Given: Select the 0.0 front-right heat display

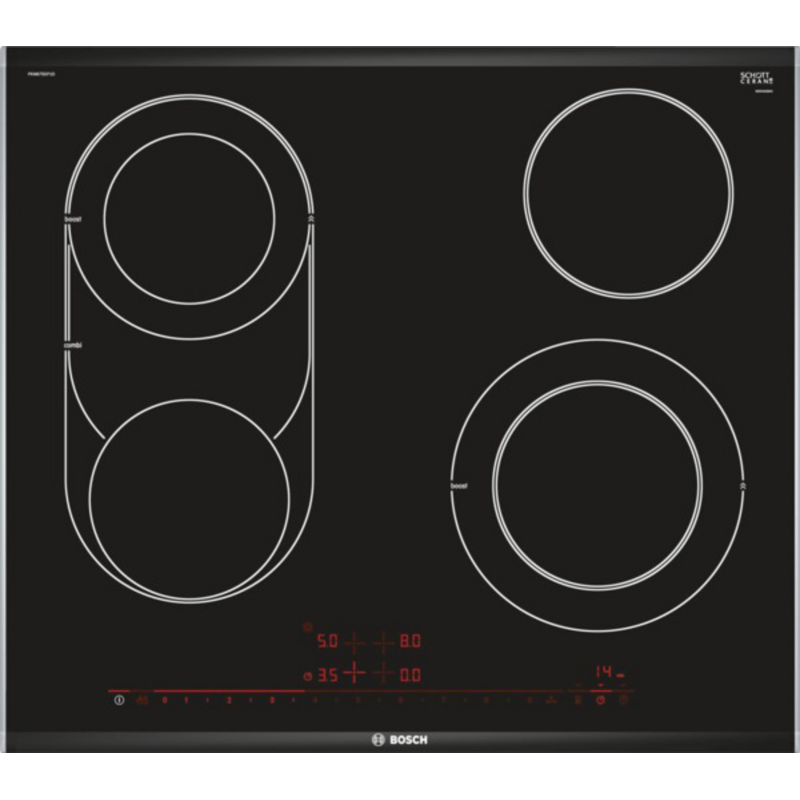Looking at the screenshot, I should tap(411, 675).
